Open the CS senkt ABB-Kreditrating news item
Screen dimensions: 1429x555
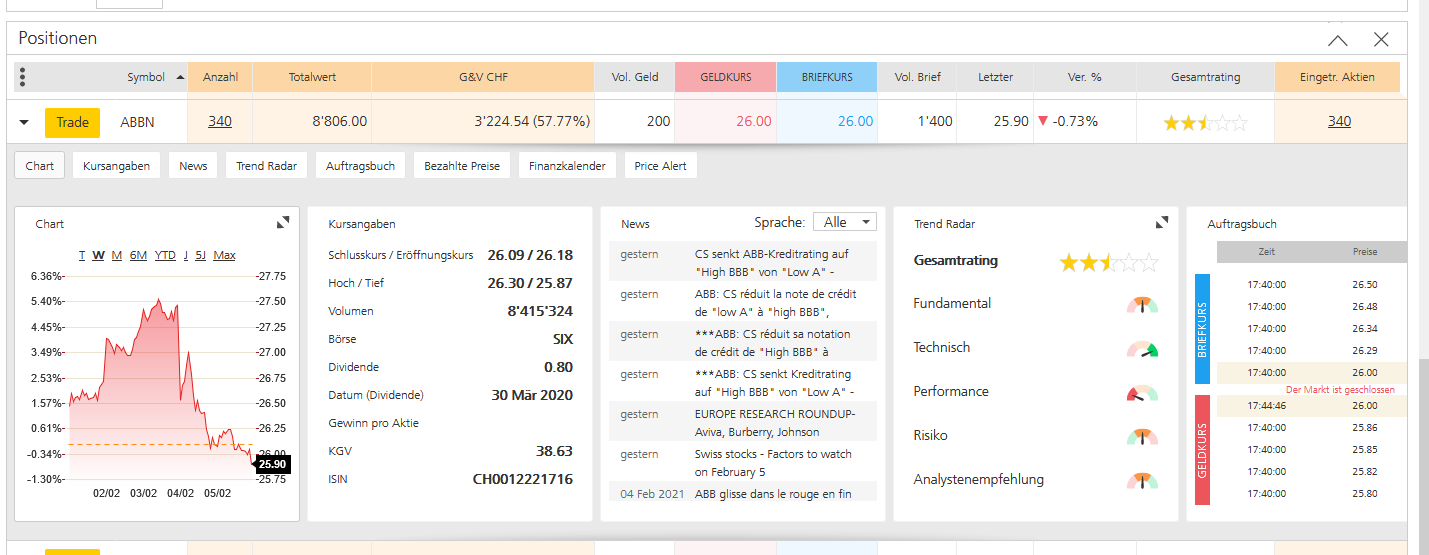pyautogui.click(x=771, y=262)
